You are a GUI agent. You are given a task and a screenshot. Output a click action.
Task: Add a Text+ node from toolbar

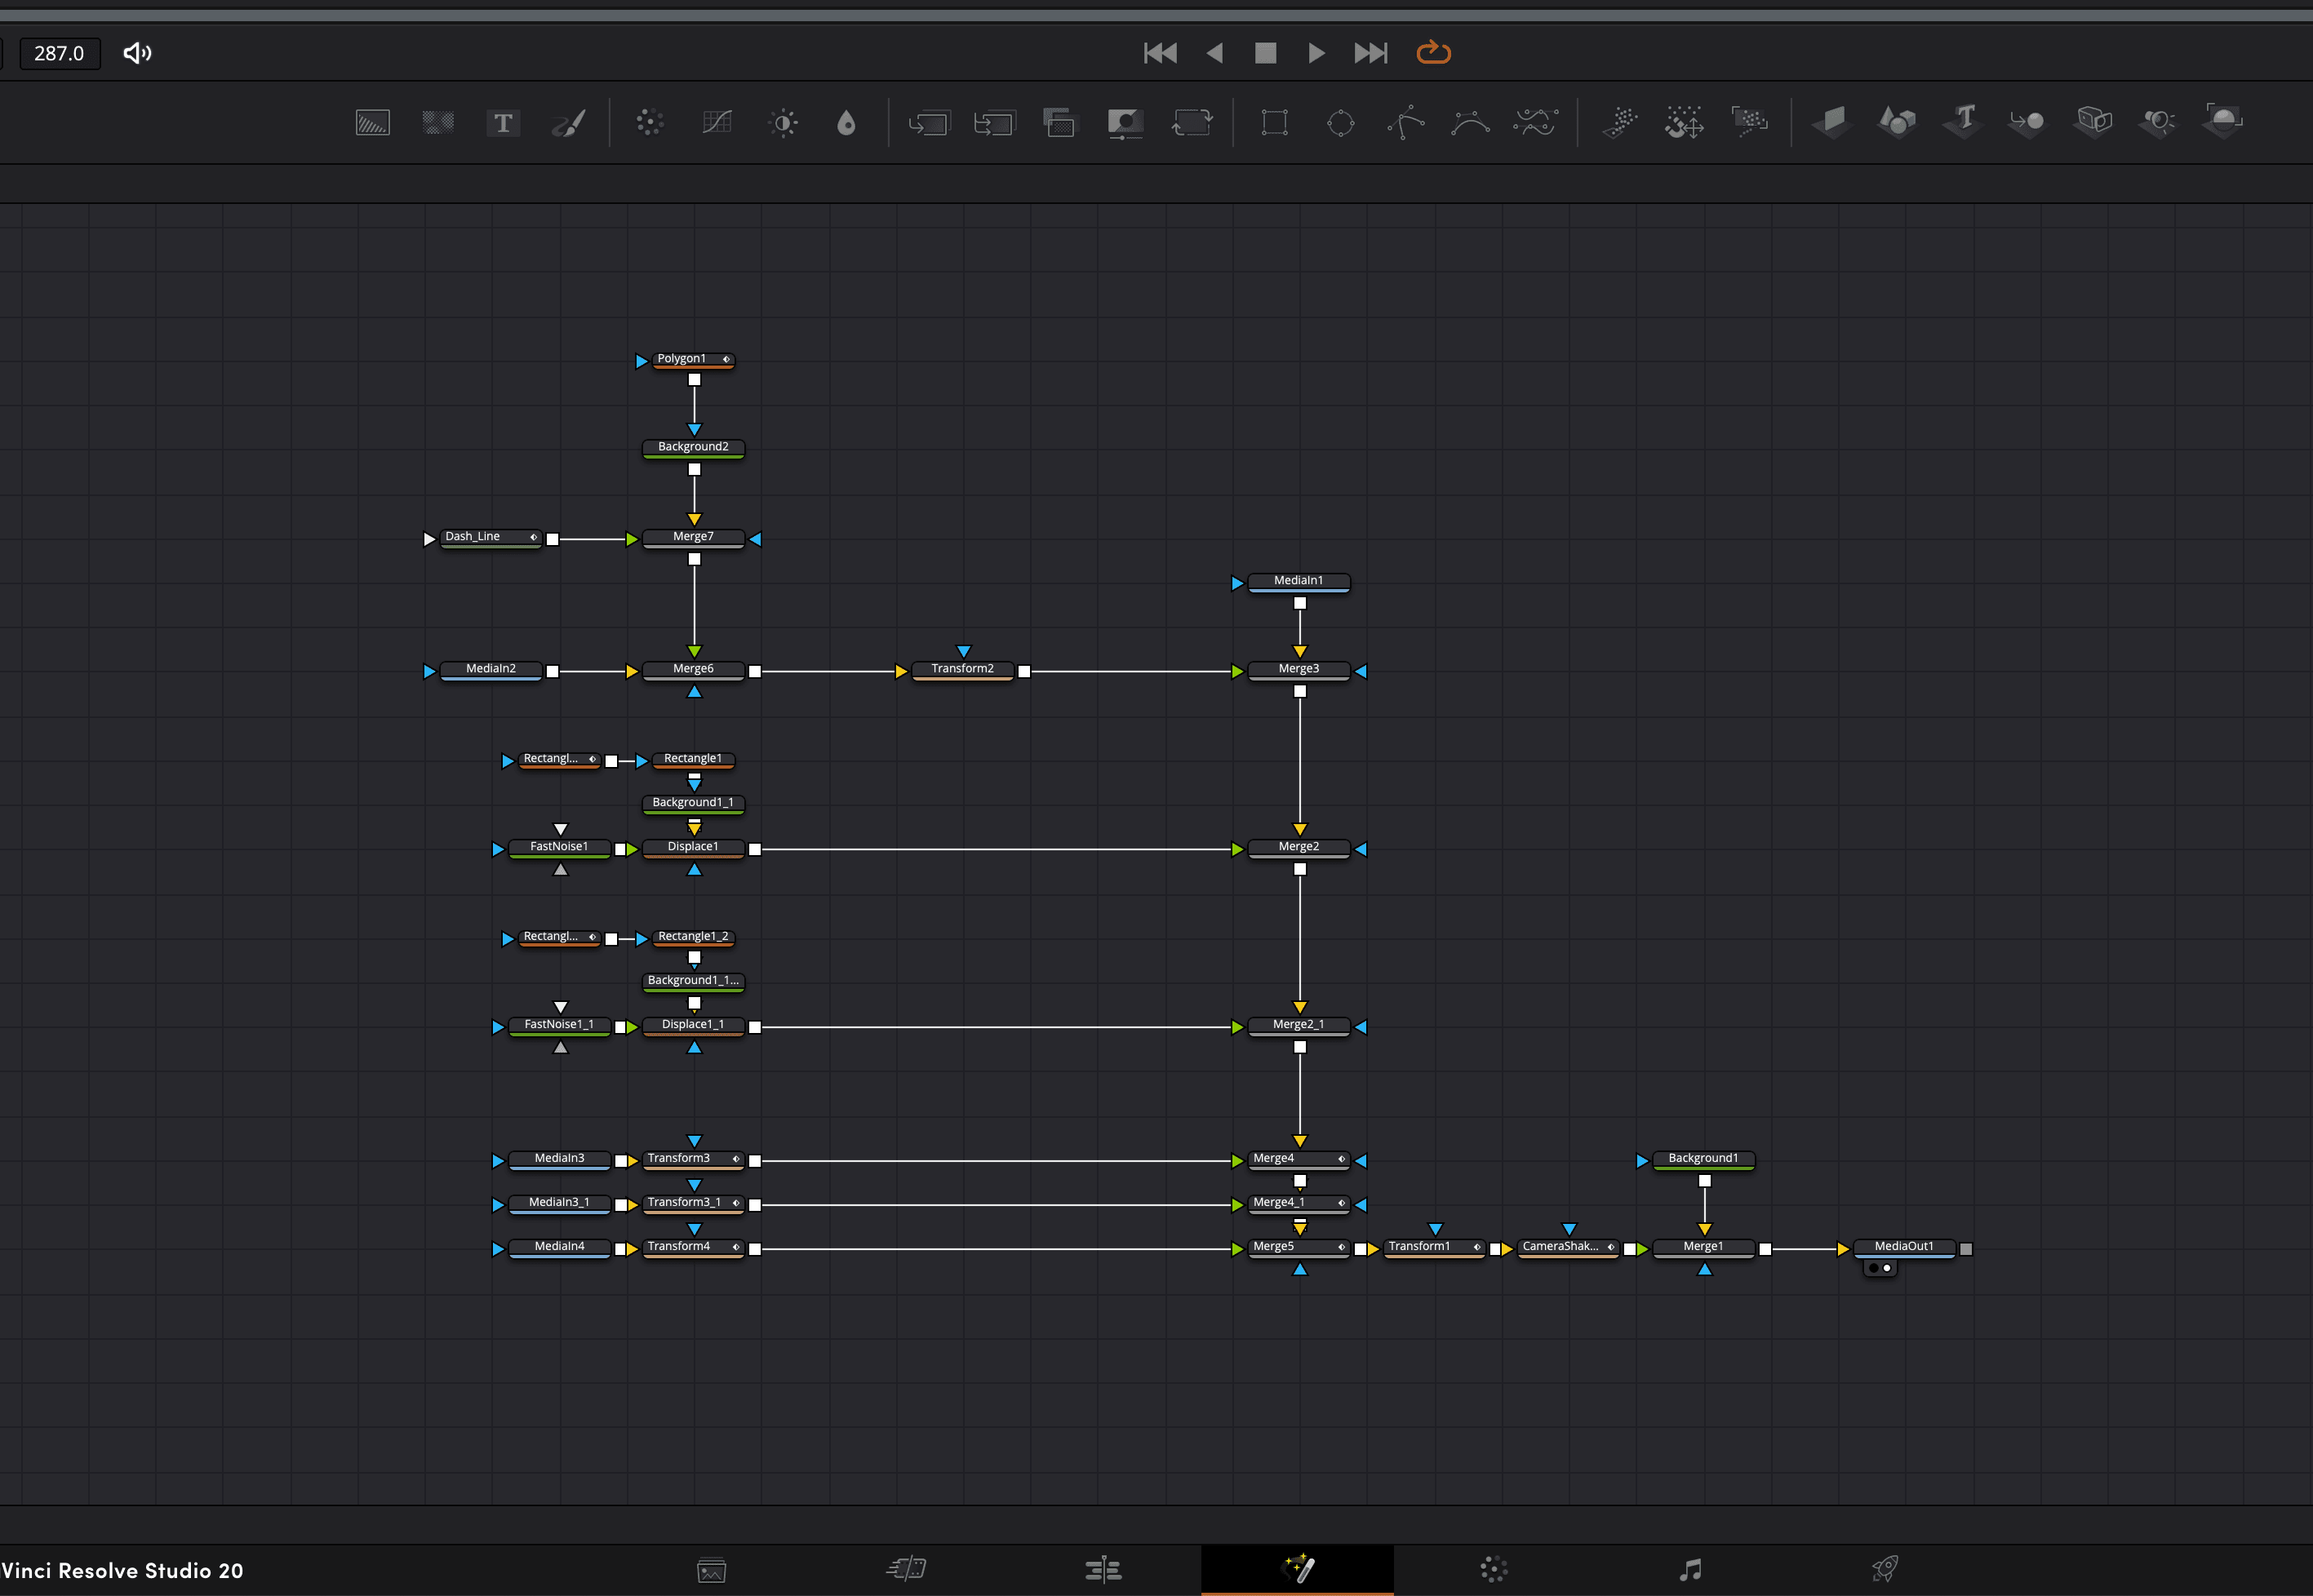(503, 123)
